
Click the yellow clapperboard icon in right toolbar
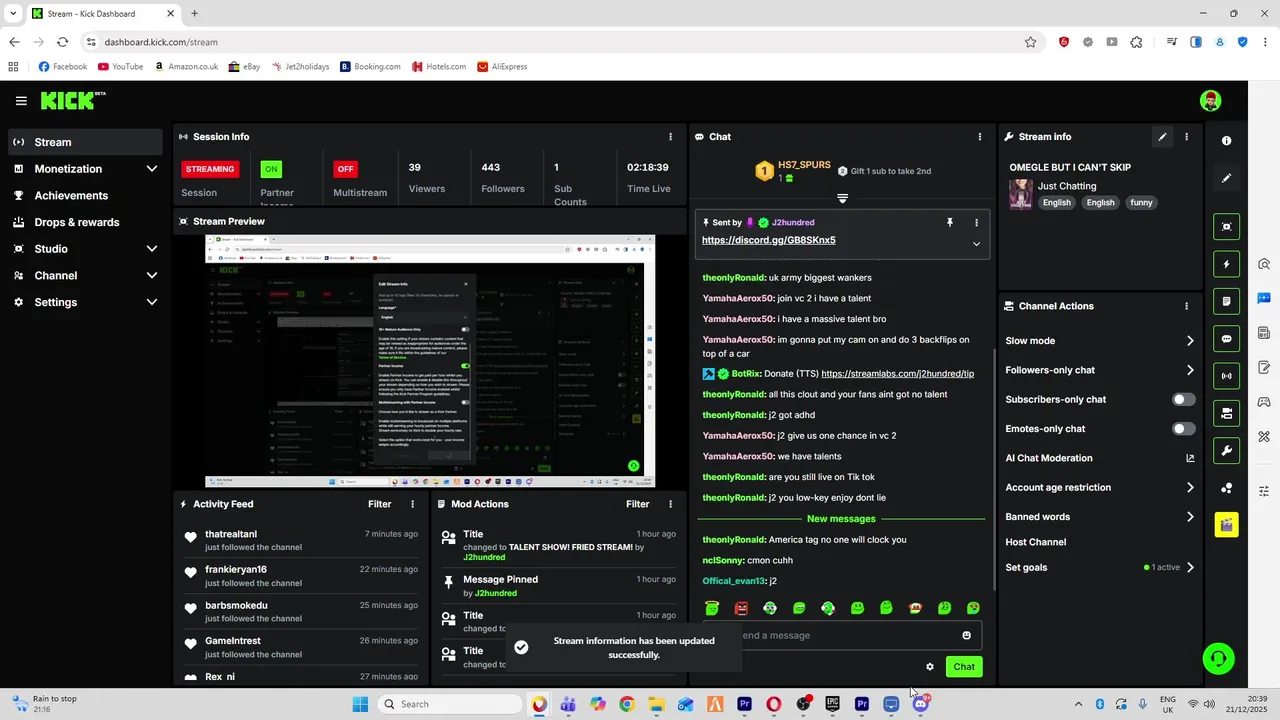pos(1227,524)
